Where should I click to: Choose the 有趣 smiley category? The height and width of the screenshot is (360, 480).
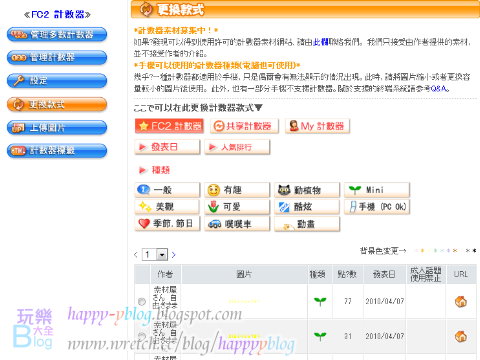[x=237, y=190]
